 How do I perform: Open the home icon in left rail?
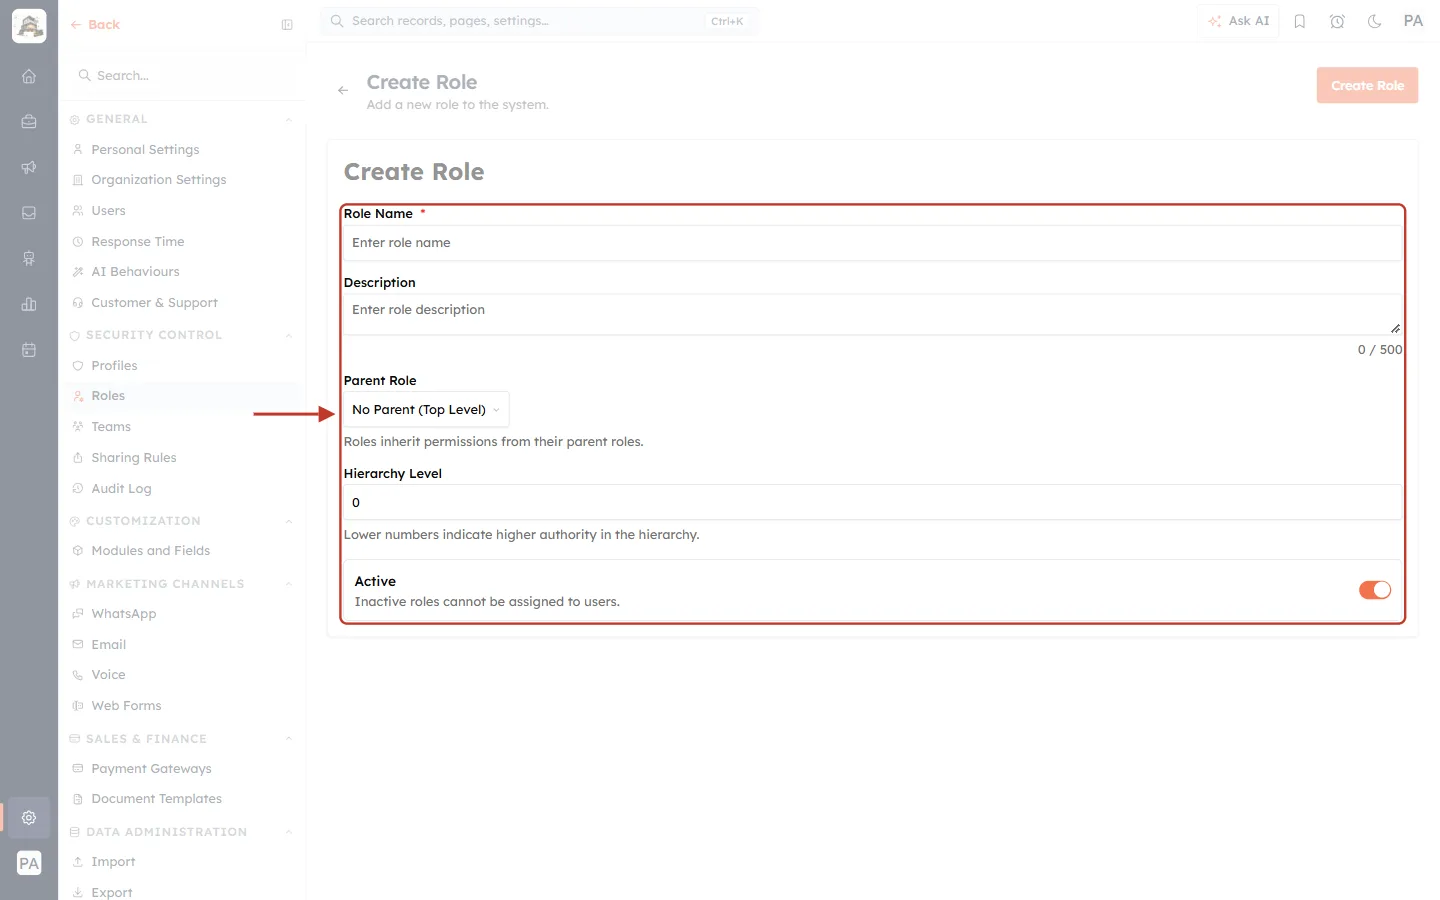(x=29, y=76)
